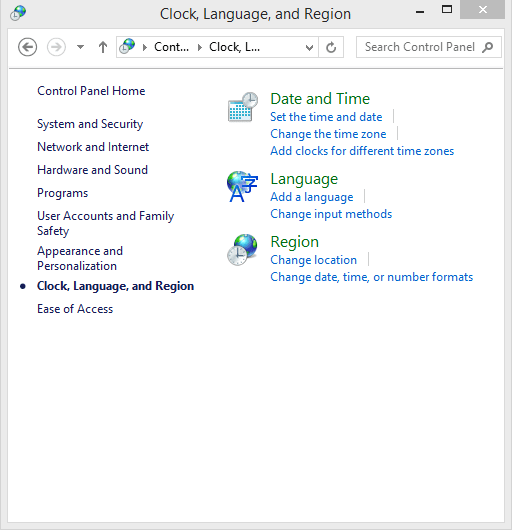Open Ease of Access category
512x532 pixels.
pyautogui.click(x=75, y=309)
